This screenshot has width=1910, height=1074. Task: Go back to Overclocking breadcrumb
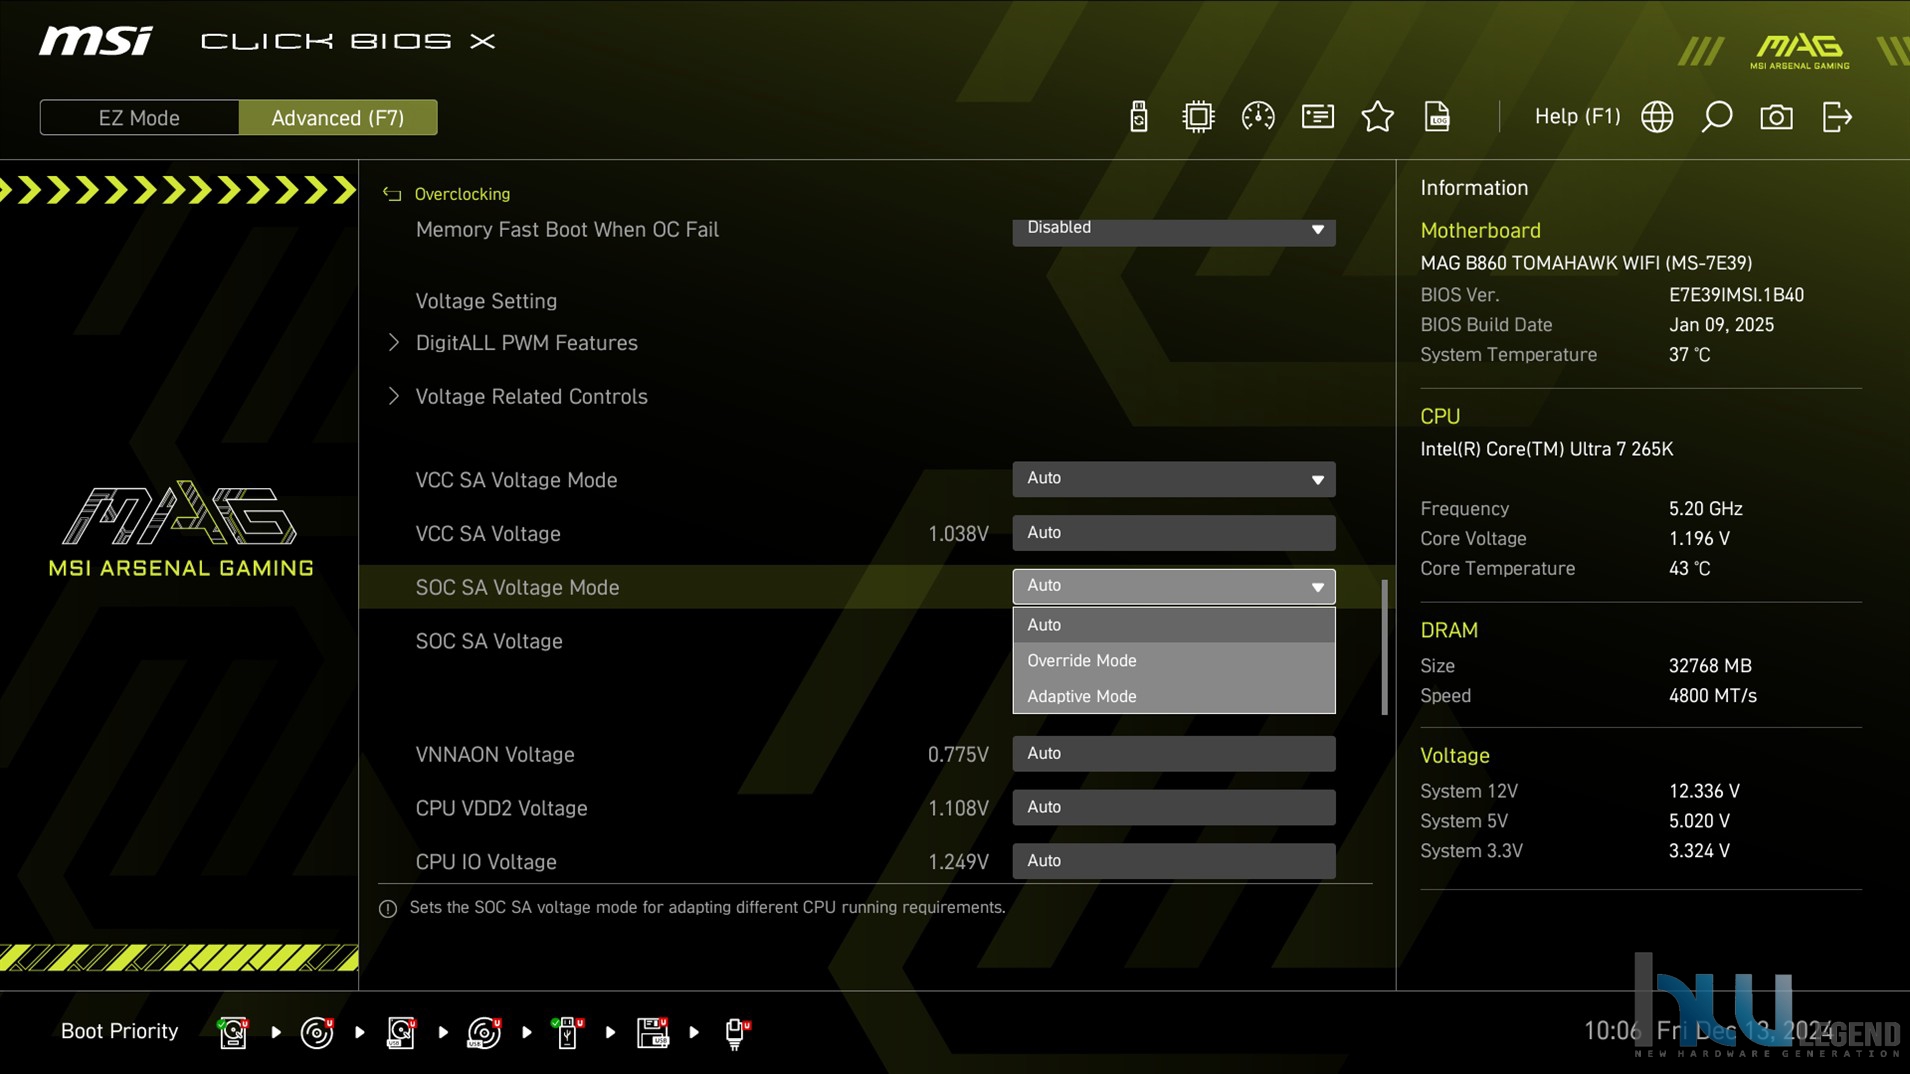pos(462,194)
